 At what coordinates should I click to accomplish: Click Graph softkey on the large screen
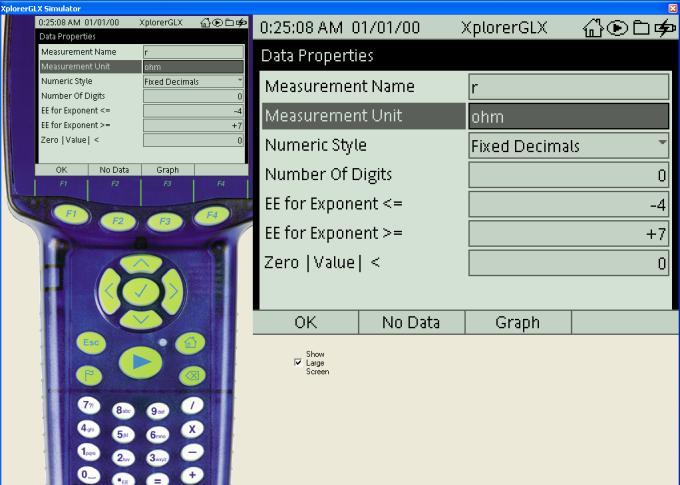(518, 322)
